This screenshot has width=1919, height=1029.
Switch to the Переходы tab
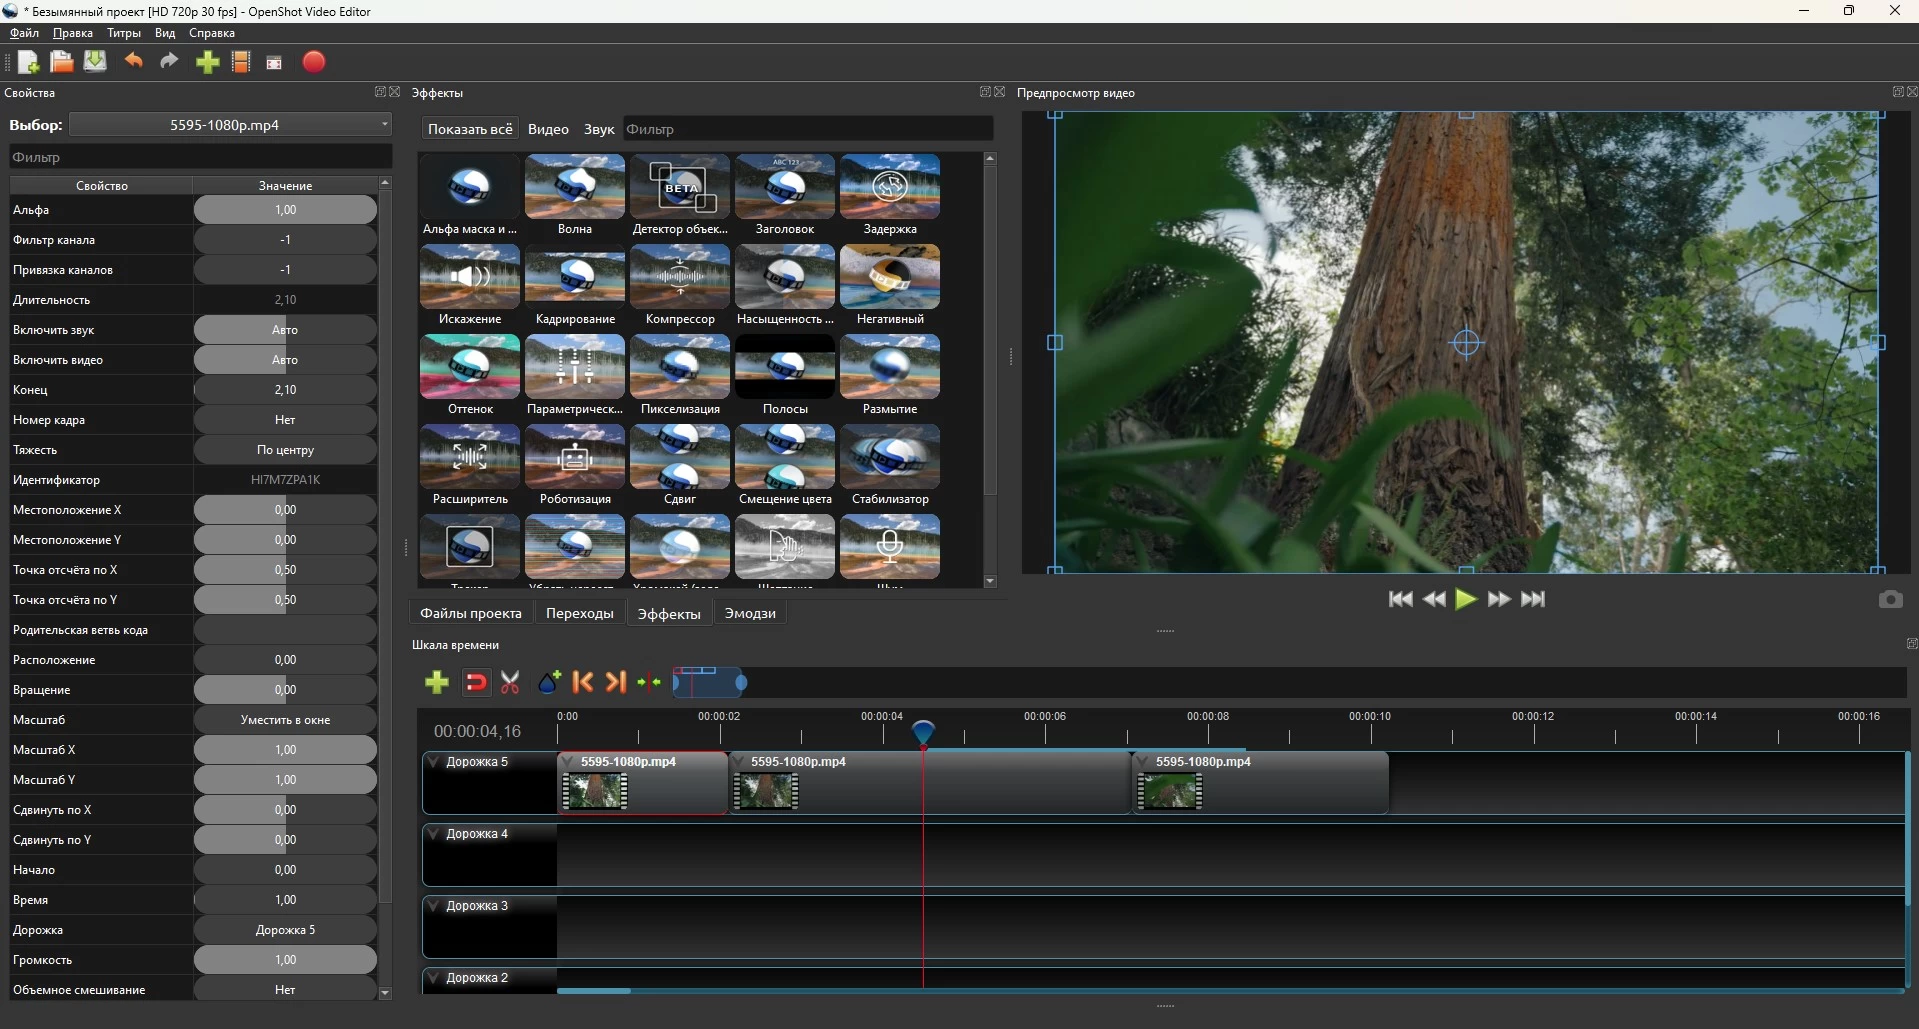[x=580, y=613]
